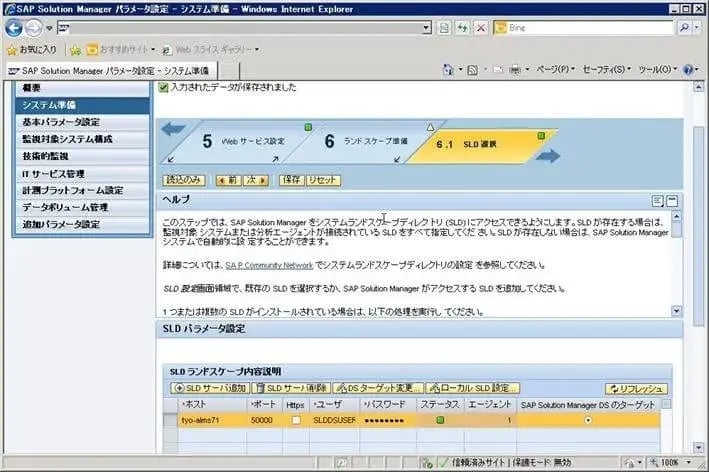The image size is (709, 472).
Task: Click the Help question mark icon
Action: (x=688, y=70)
